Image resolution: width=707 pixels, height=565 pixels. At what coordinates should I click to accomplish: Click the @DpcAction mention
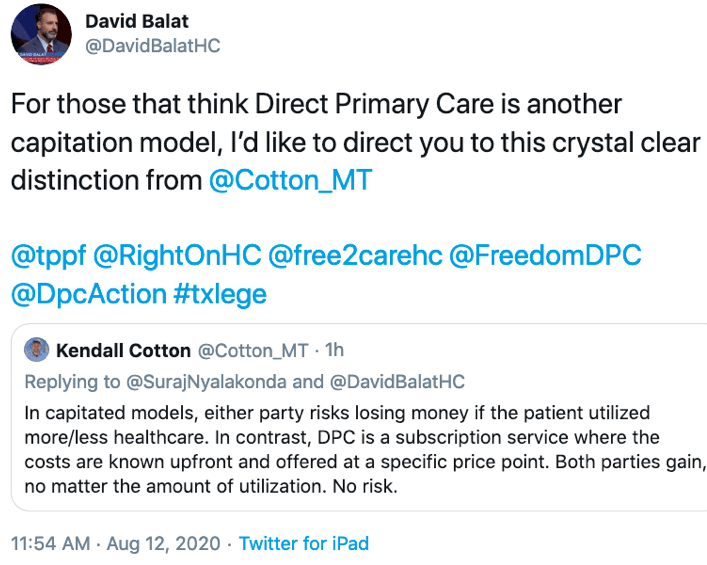(x=89, y=294)
